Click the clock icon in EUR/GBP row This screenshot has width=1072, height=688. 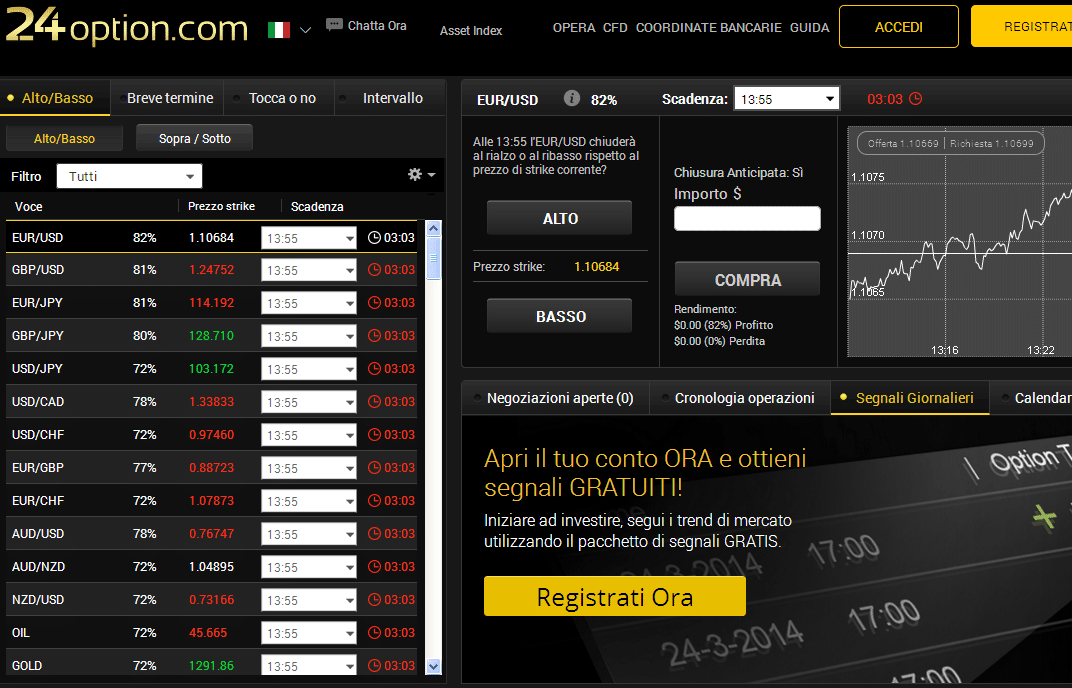(374, 468)
